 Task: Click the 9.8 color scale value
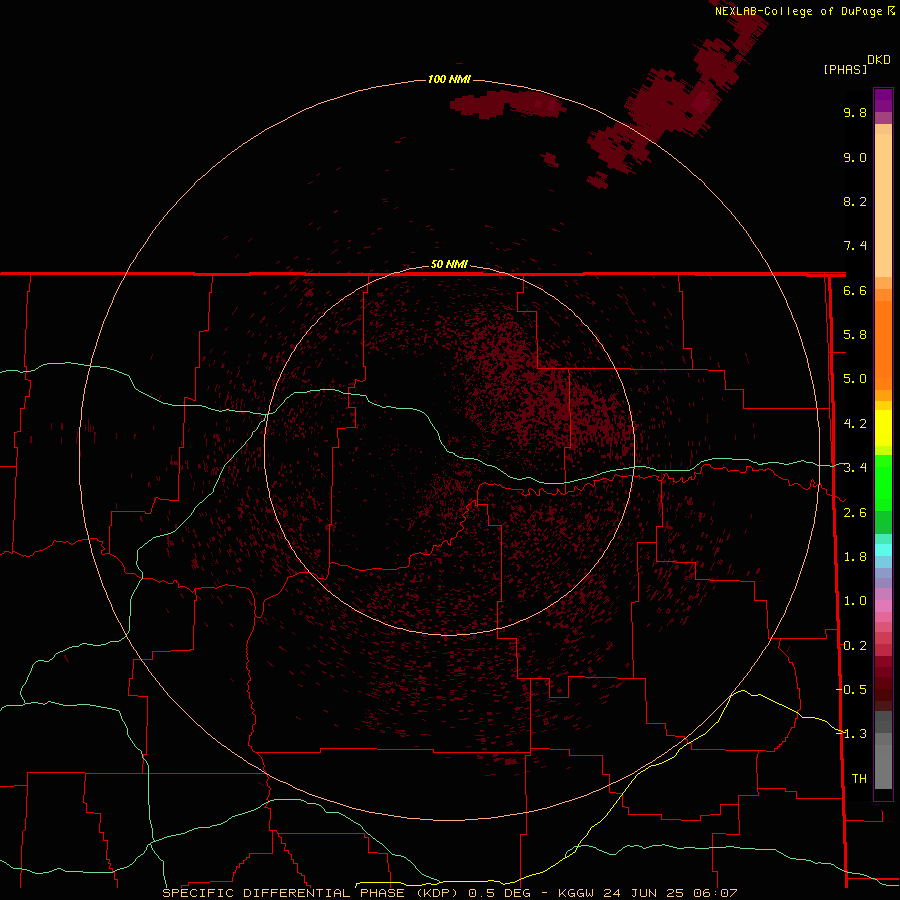[855, 112]
